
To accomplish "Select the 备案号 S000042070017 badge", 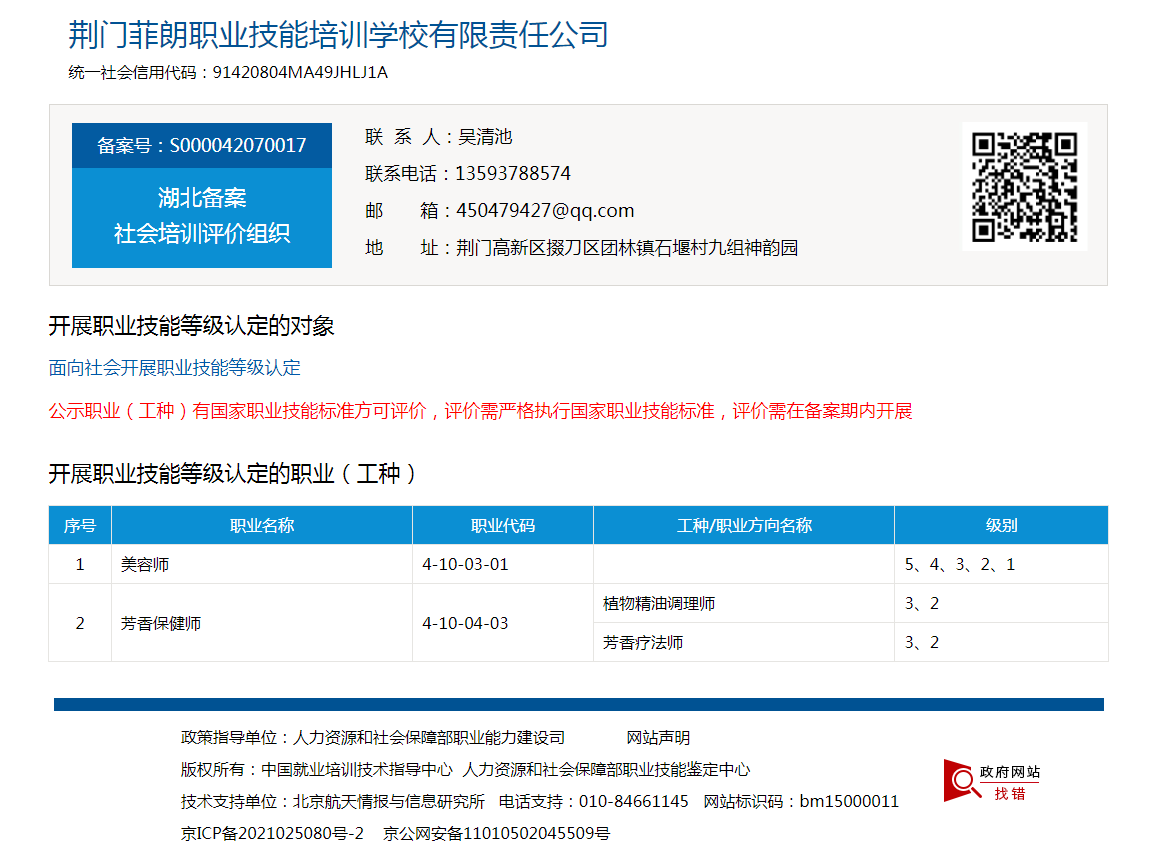I will (202, 146).
